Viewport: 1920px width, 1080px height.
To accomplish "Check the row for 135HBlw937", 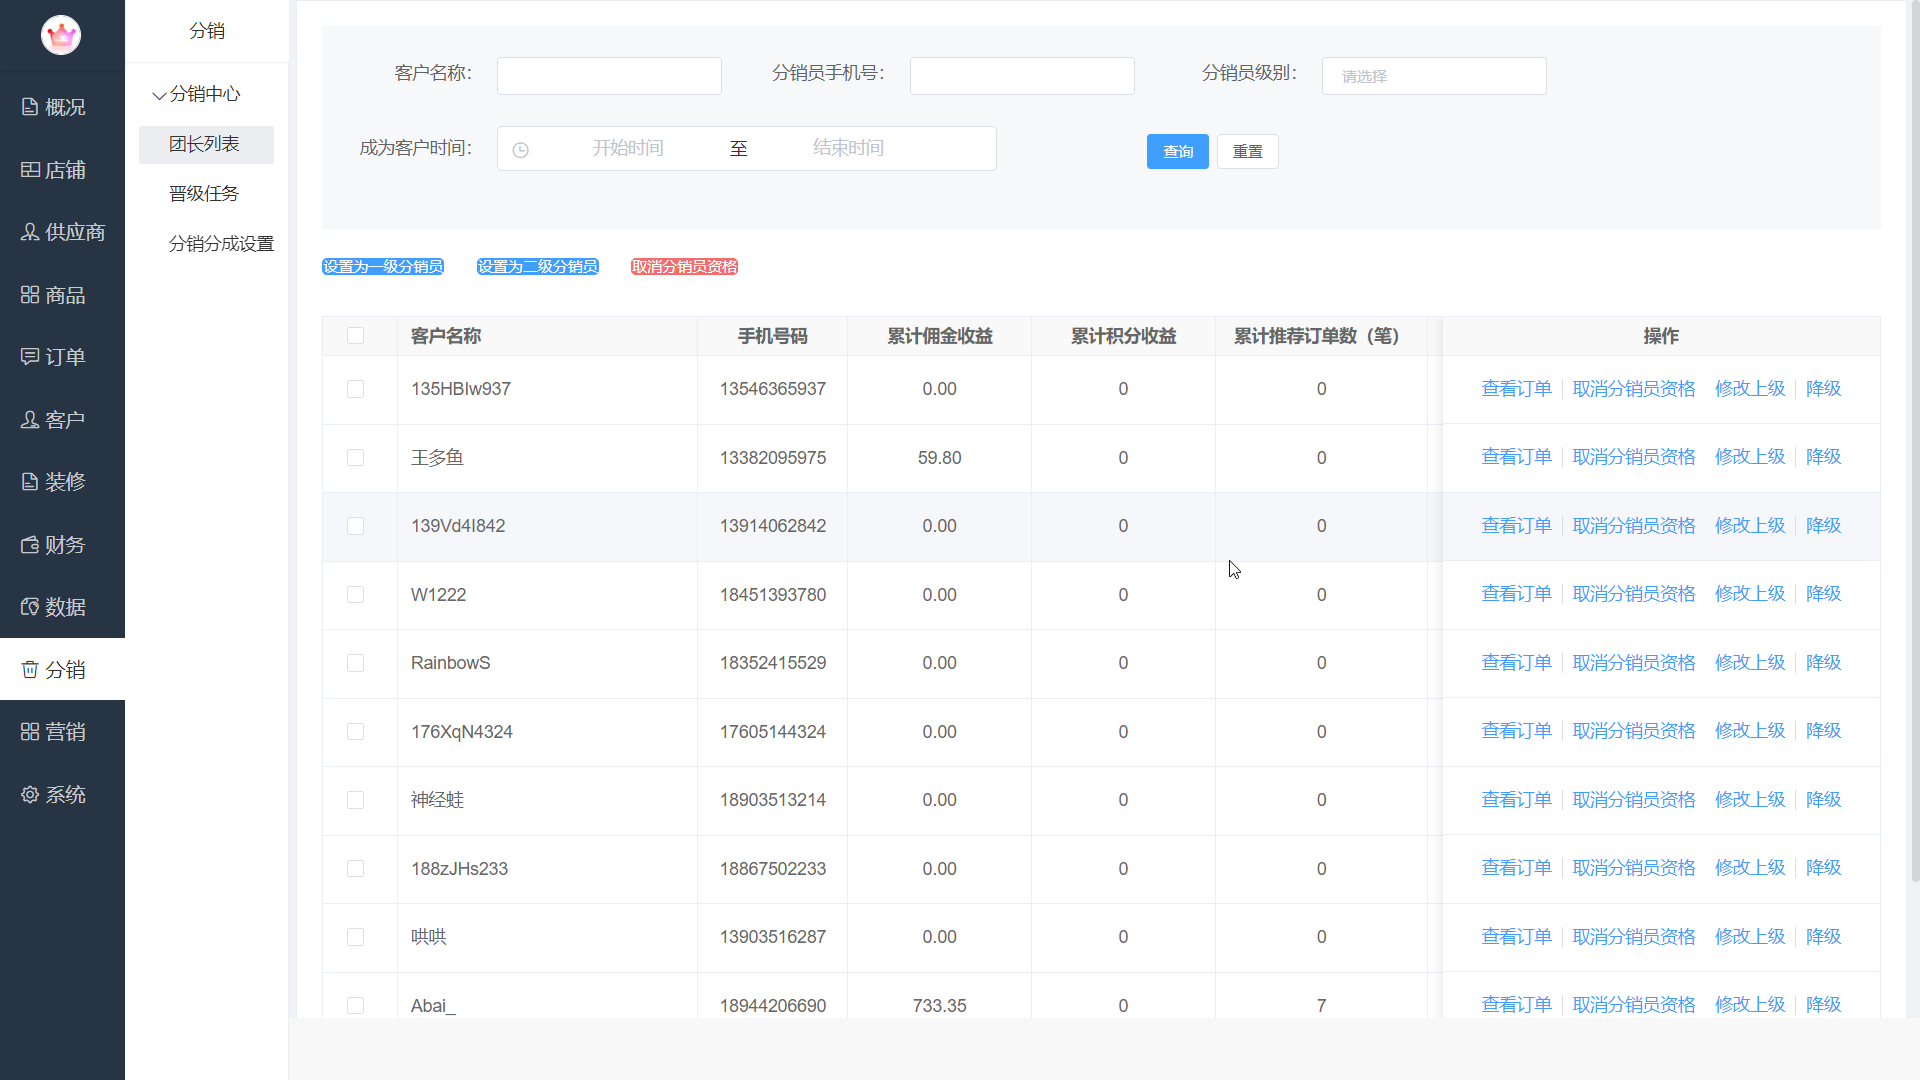I will [x=355, y=389].
